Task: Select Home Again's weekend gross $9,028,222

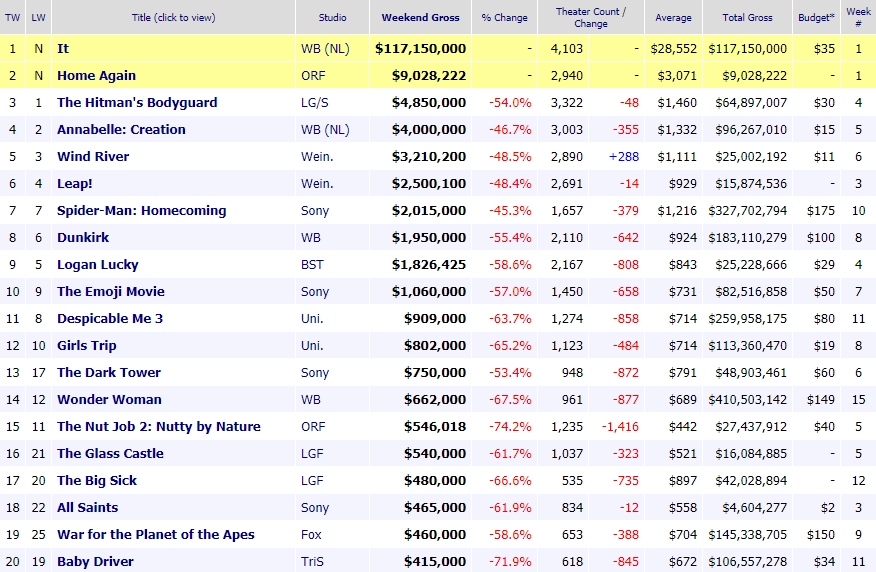Action: [429, 75]
